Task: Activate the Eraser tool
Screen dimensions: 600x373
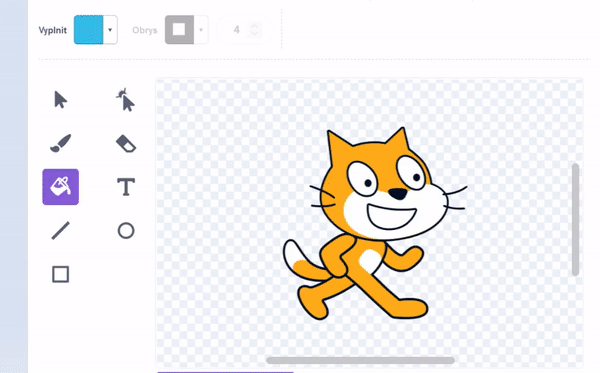Action: point(126,143)
